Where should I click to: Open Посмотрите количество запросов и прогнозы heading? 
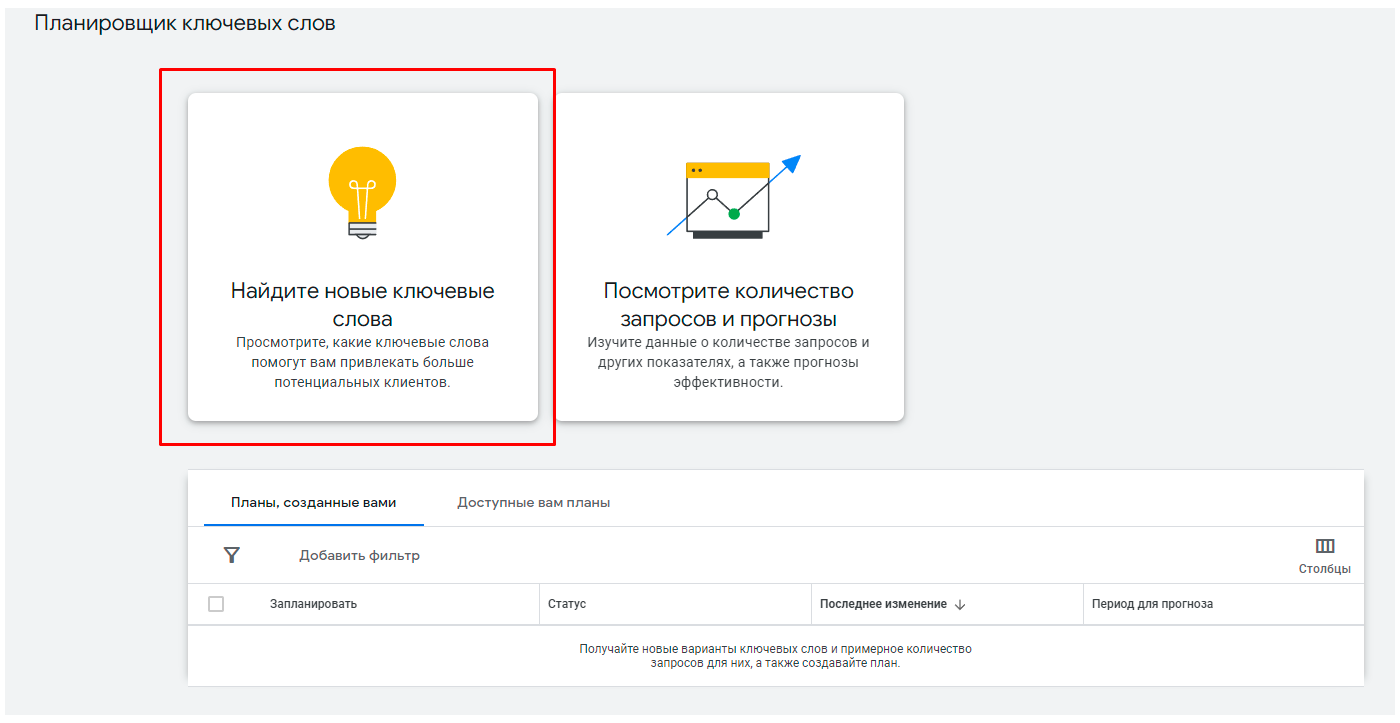(x=728, y=305)
